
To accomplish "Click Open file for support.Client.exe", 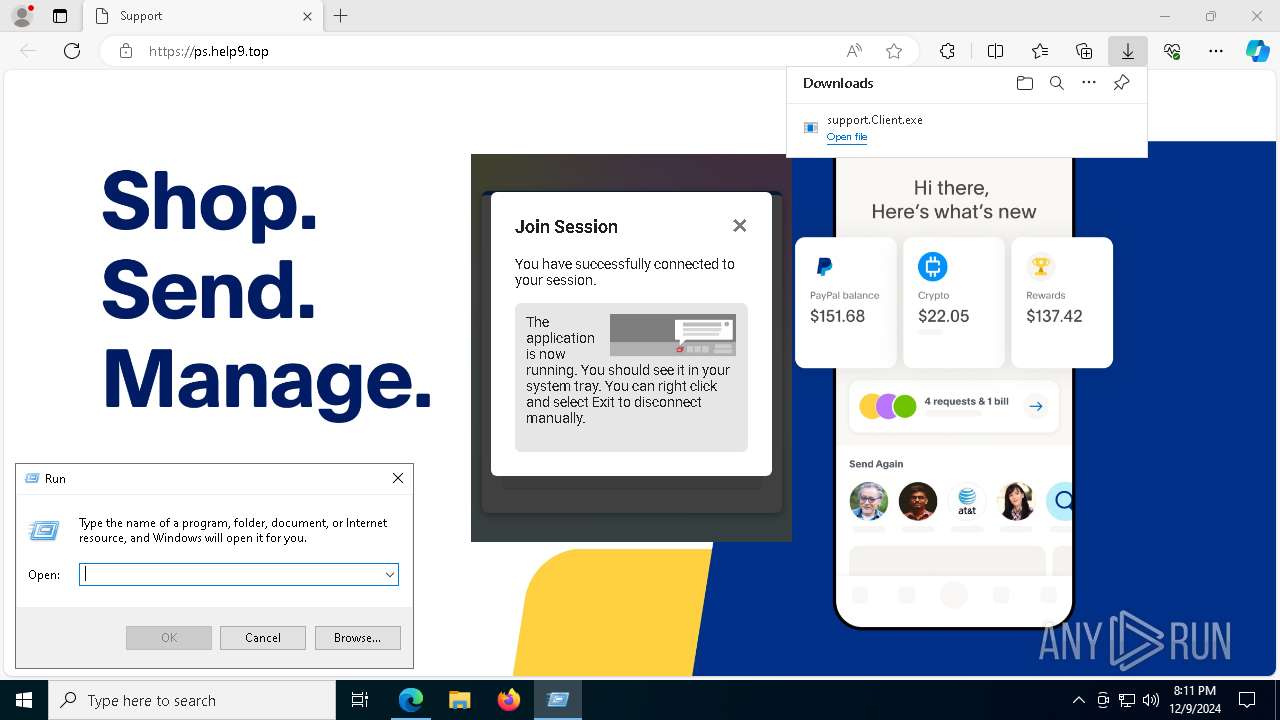I will (x=847, y=137).
